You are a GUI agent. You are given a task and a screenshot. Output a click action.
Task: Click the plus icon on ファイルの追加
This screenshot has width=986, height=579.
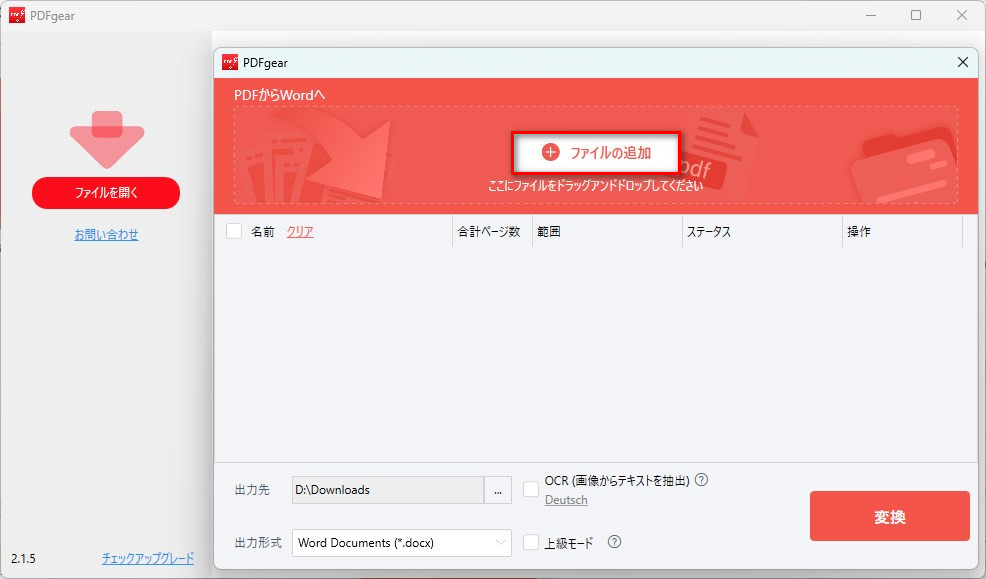551,151
